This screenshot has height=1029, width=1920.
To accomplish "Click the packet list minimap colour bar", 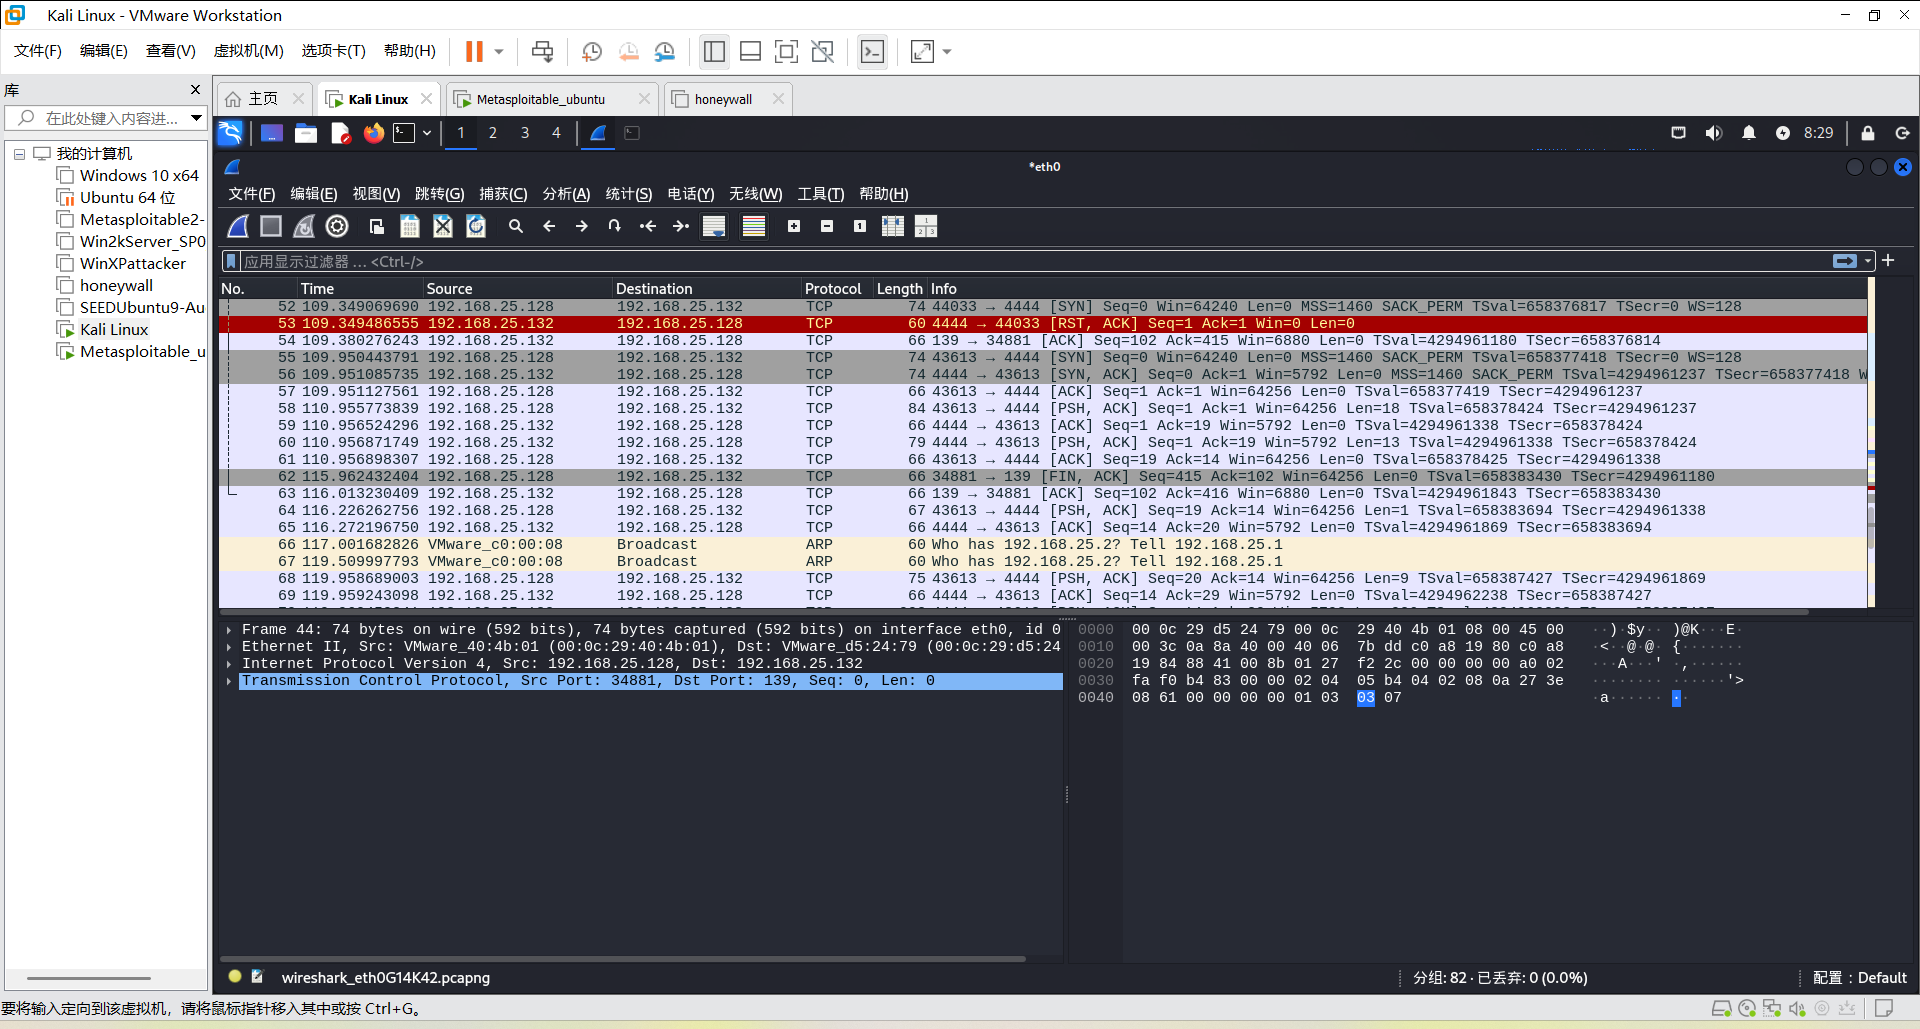I will [x=1871, y=442].
